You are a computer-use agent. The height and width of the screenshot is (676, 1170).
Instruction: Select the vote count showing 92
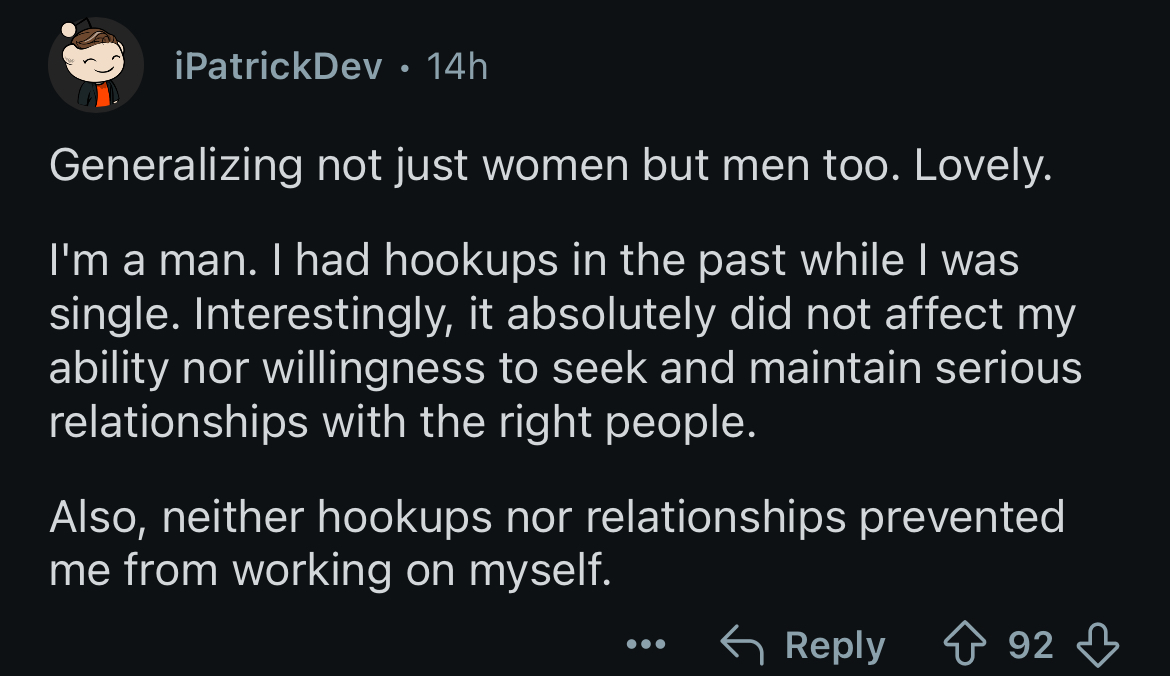coord(1030,645)
